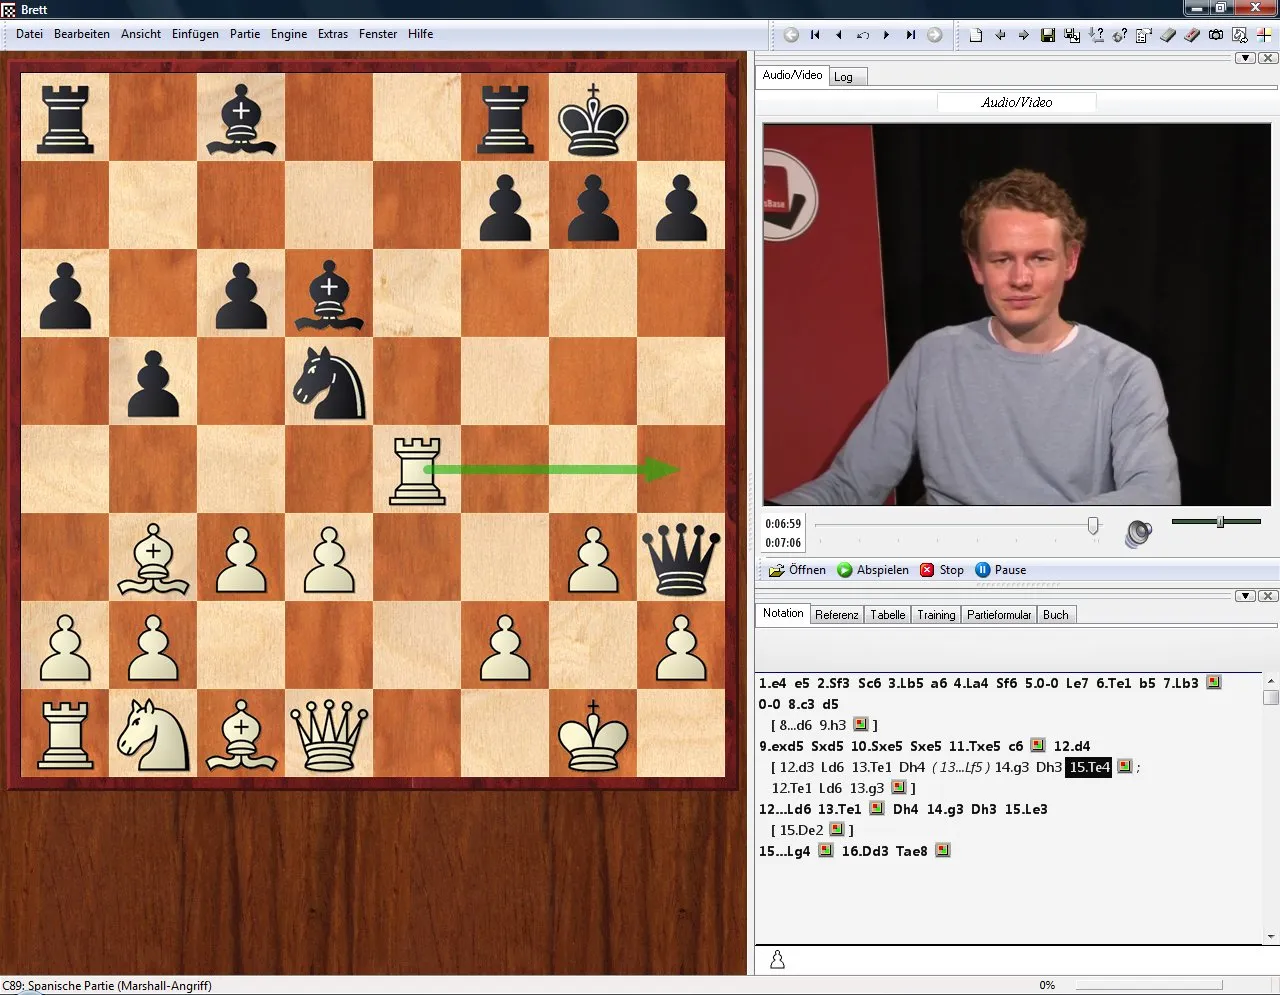The height and width of the screenshot is (995, 1280).
Task: Jump to start of game arrow icon
Action: coord(815,35)
